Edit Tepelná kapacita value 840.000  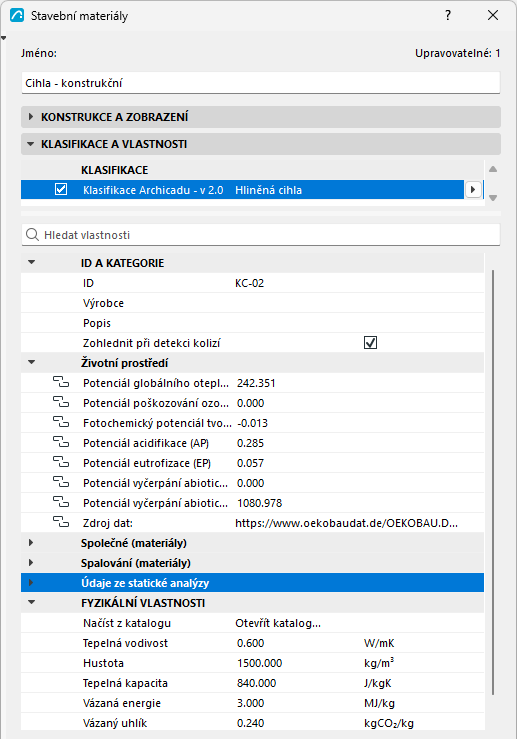pyautogui.click(x=256, y=683)
